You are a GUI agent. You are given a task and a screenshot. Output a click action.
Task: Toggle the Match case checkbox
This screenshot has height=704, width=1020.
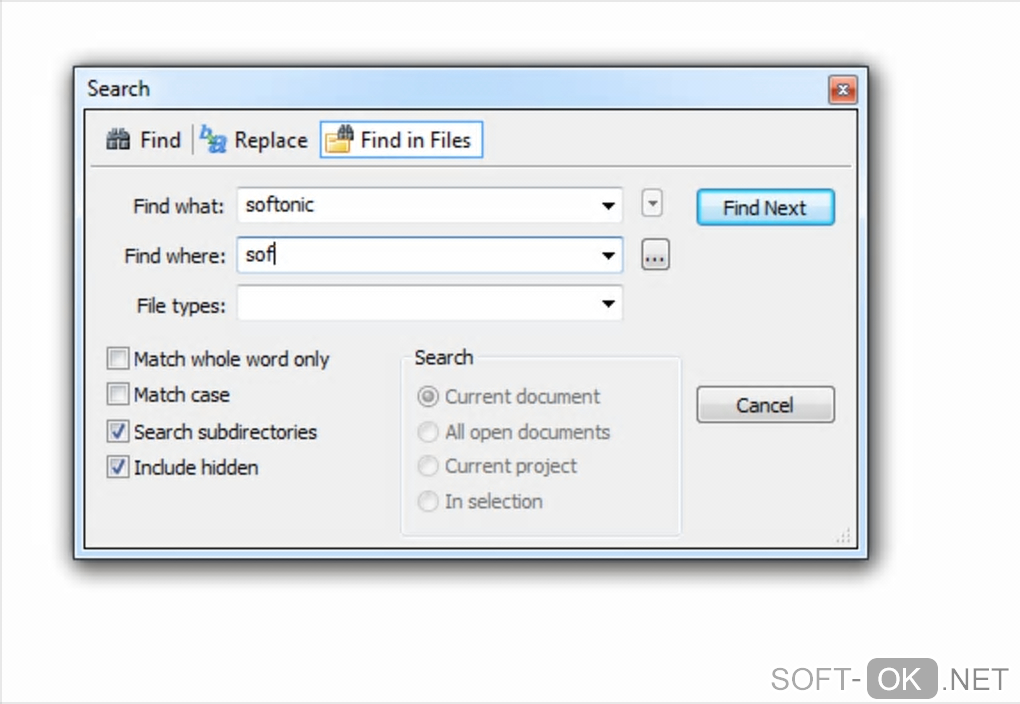tap(119, 395)
